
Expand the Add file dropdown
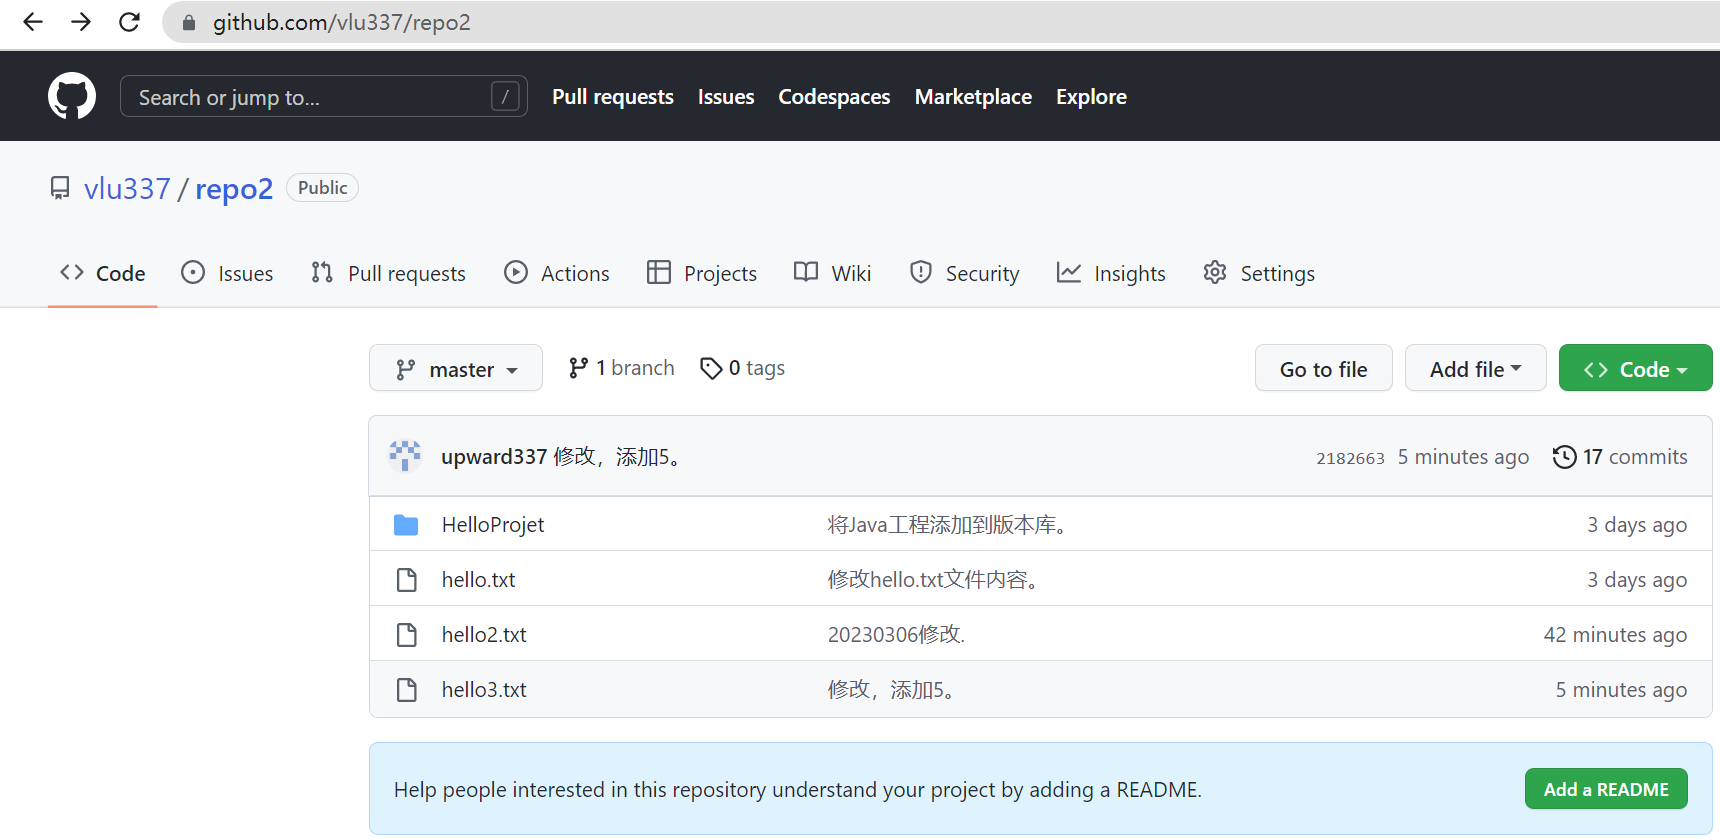click(x=1476, y=368)
